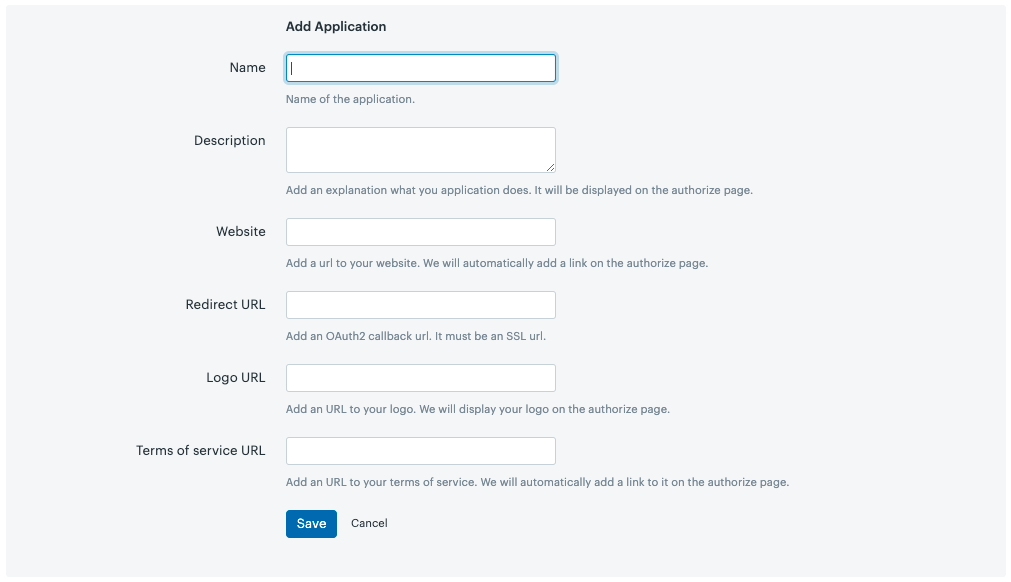1011x582 pixels.
Task: Click the "Name" field label
Action: (247, 68)
